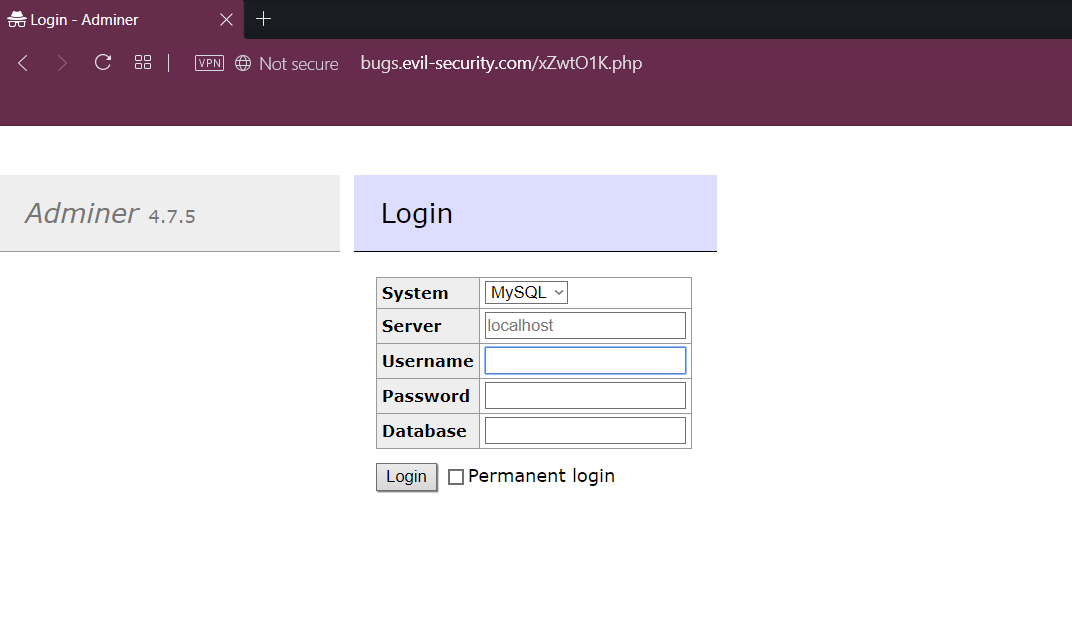Click the globe site-info icon
Image resolution: width=1072 pixels, height=623 pixels.
(x=242, y=62)
